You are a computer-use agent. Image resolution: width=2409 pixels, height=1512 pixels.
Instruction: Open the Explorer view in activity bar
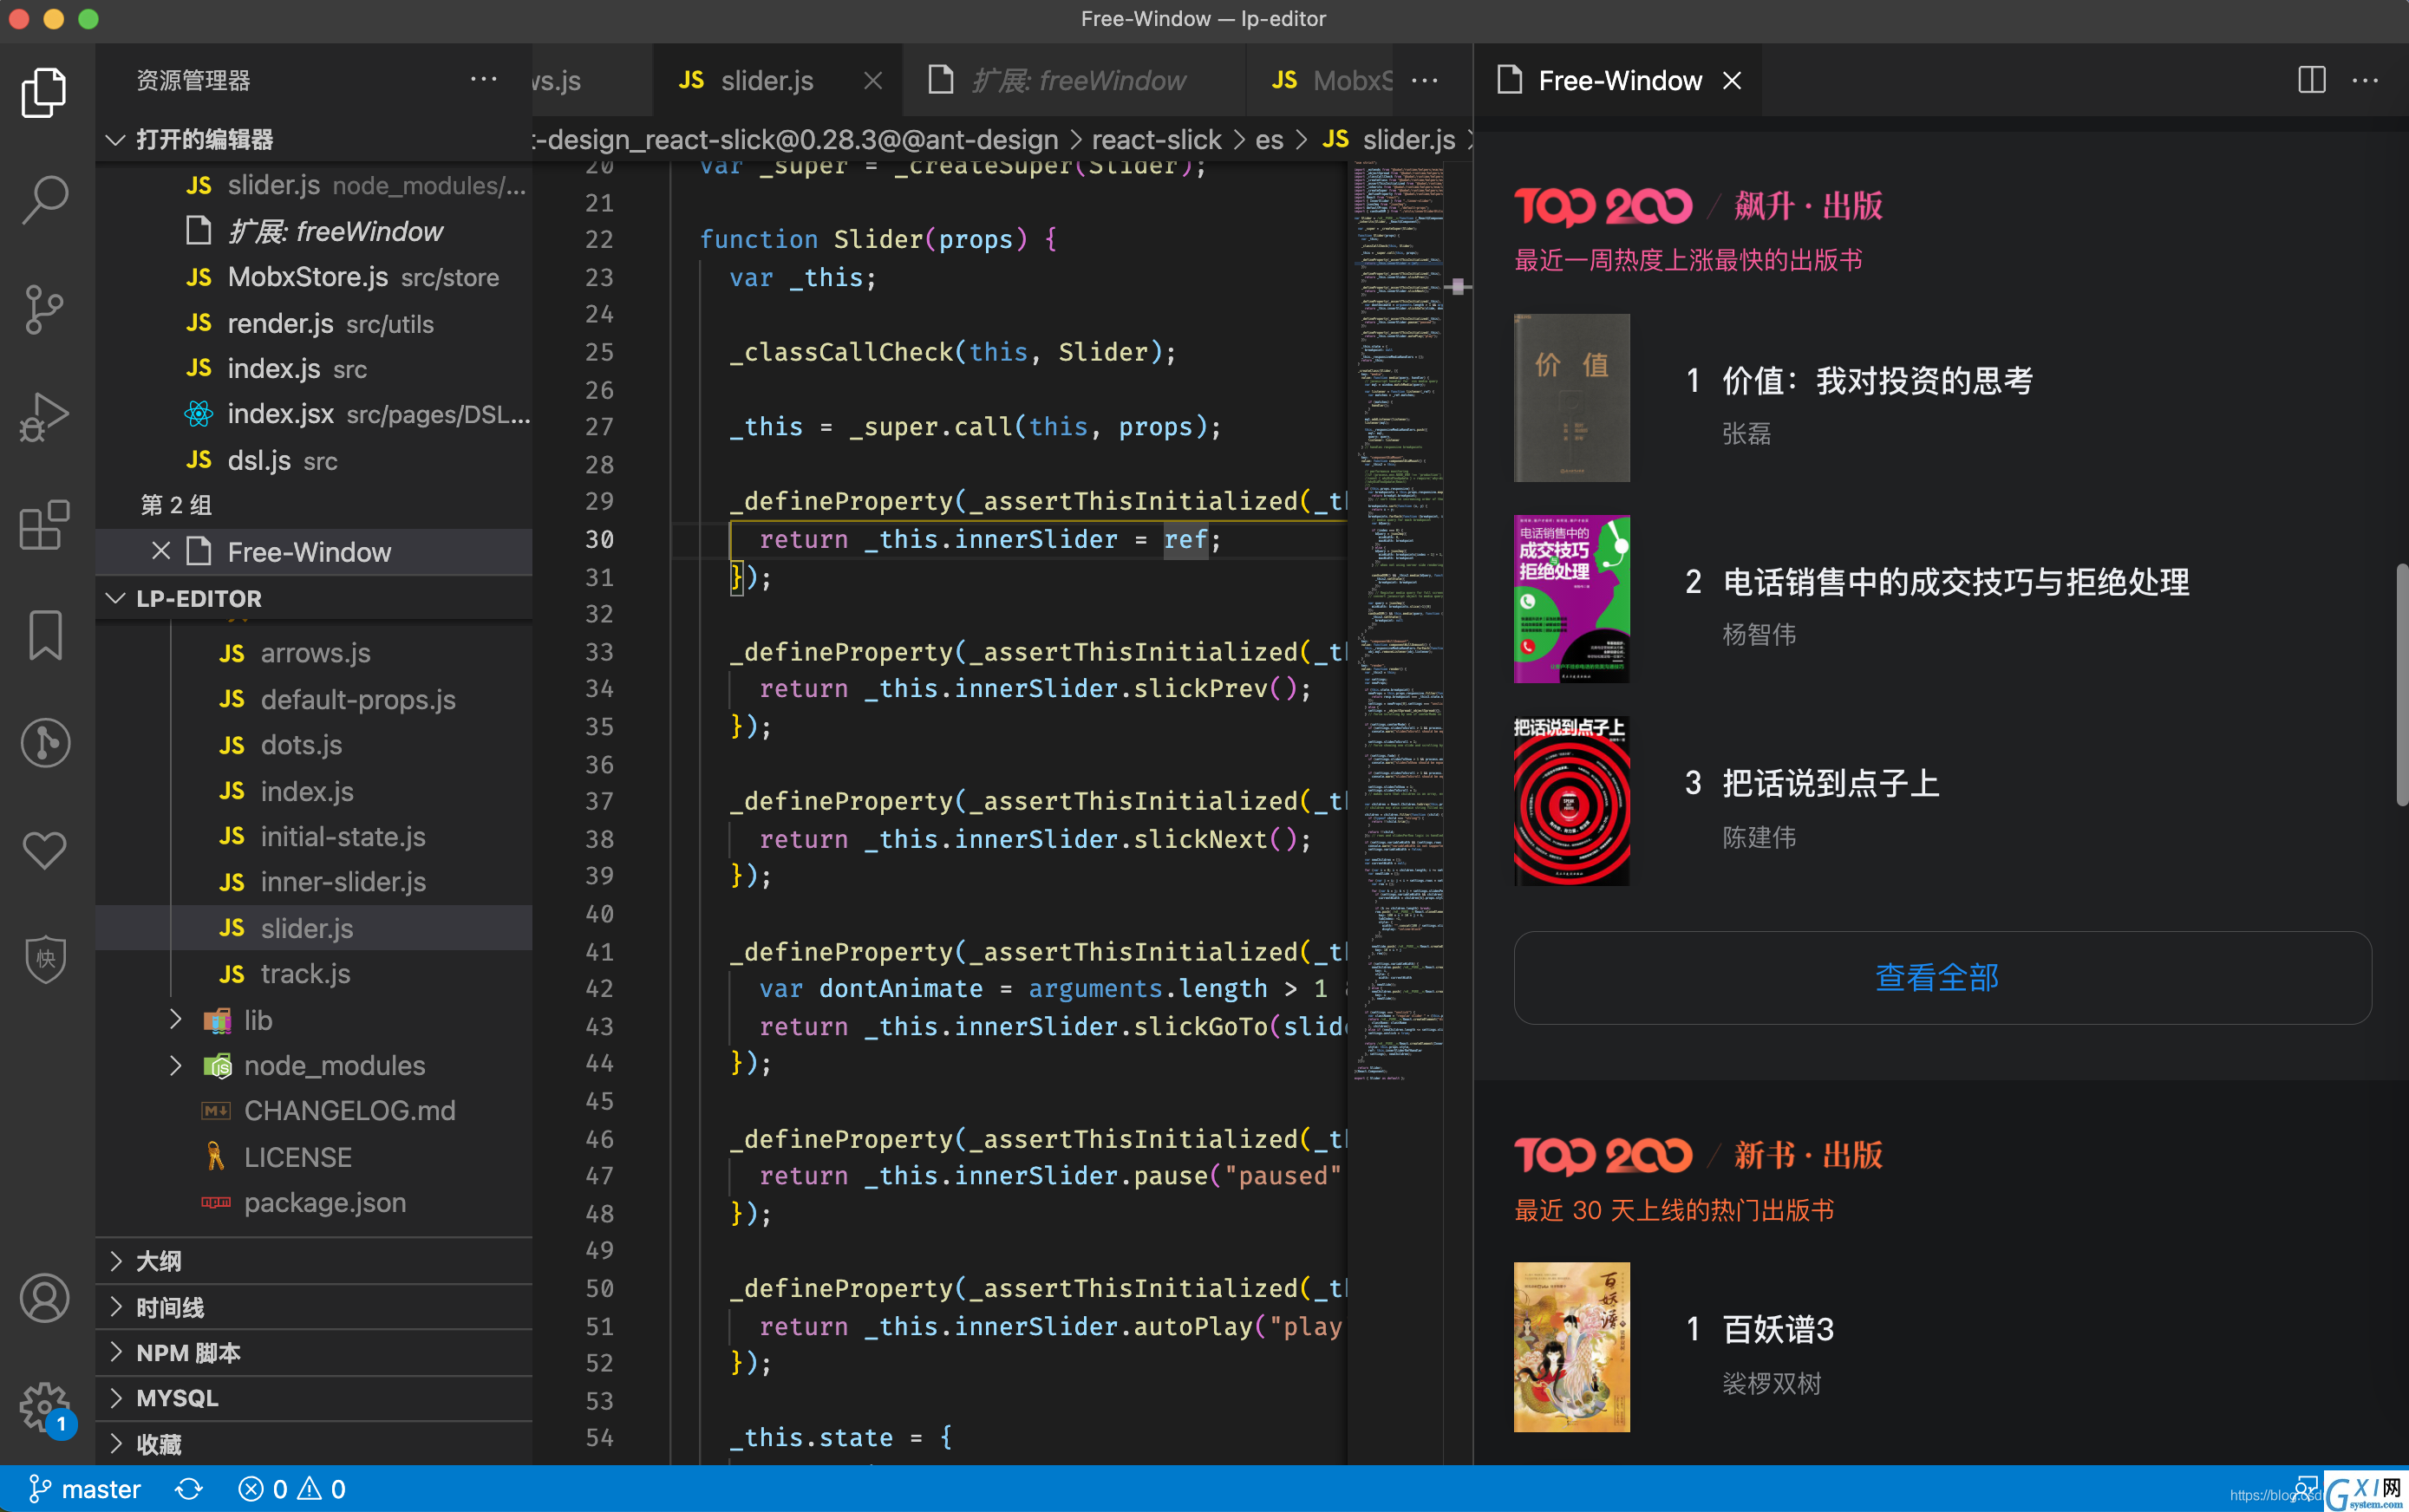[x=44, y=92]
